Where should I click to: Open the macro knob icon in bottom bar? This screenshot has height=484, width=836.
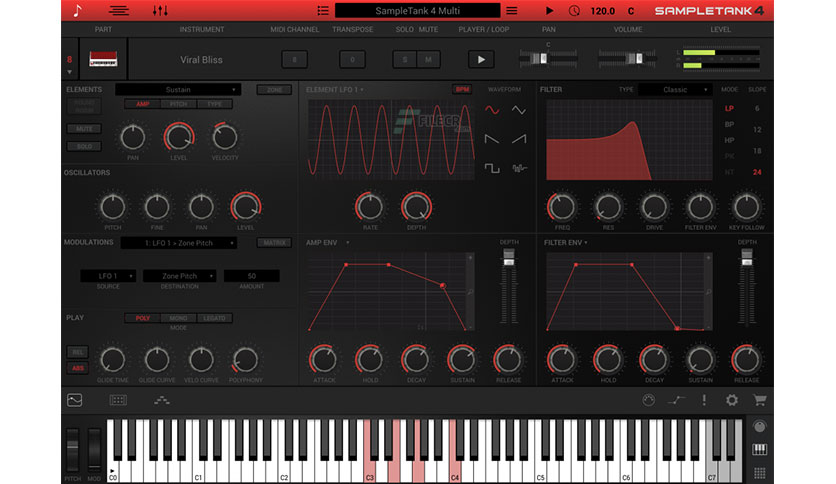pos(648,400)
